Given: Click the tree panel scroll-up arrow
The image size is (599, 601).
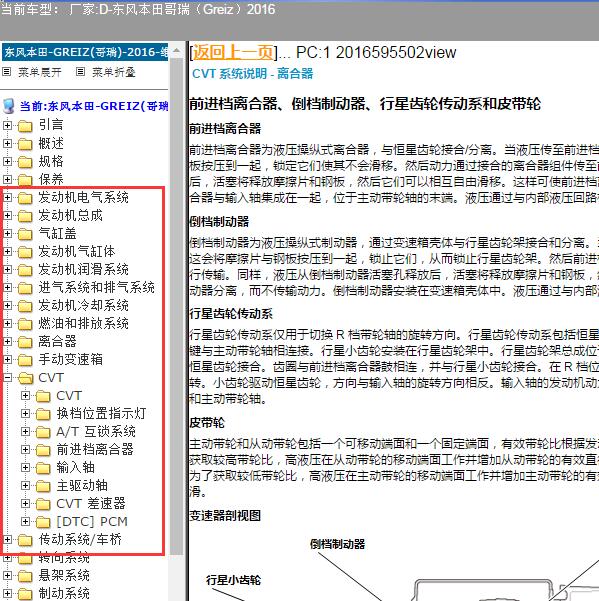Looking at the screenshot, I should 177,51.
